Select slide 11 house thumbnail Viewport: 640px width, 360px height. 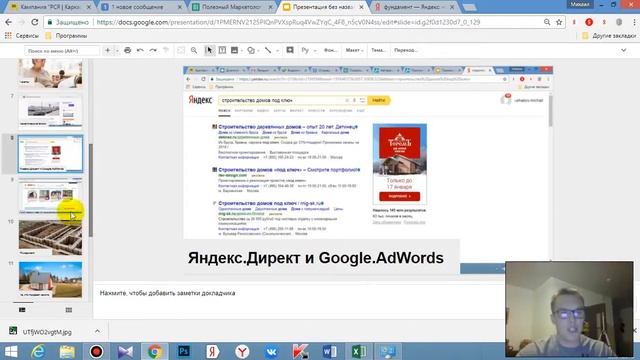coord(50,280)
